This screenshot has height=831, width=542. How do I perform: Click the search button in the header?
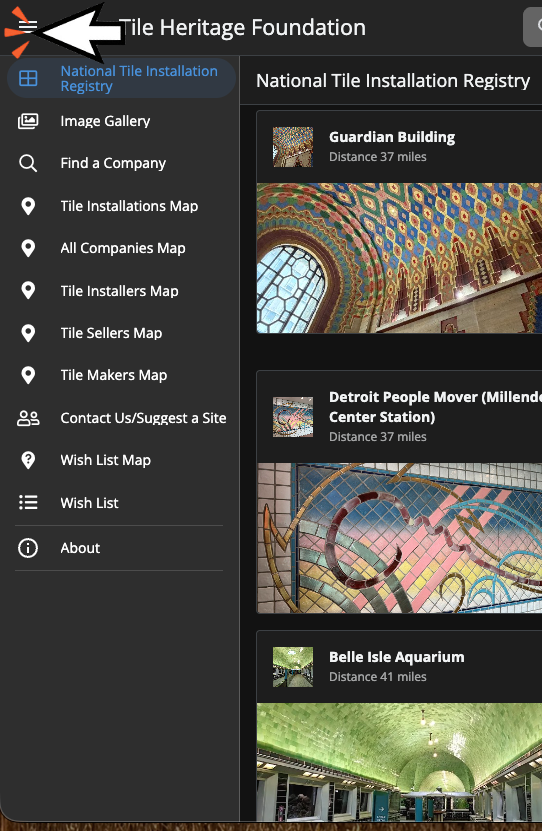tap(533, 27)
